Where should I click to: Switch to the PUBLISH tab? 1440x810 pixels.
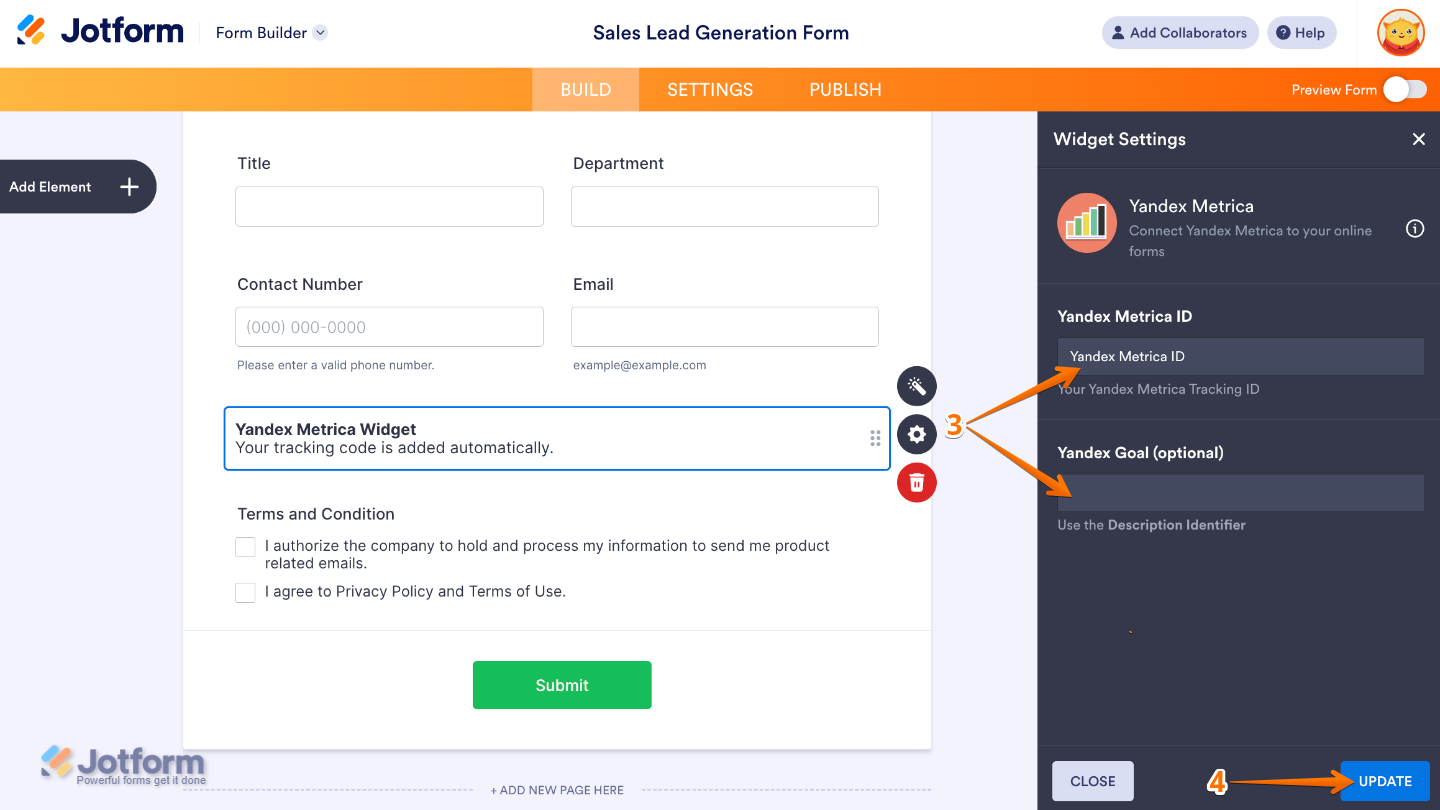tap(845, 90)
